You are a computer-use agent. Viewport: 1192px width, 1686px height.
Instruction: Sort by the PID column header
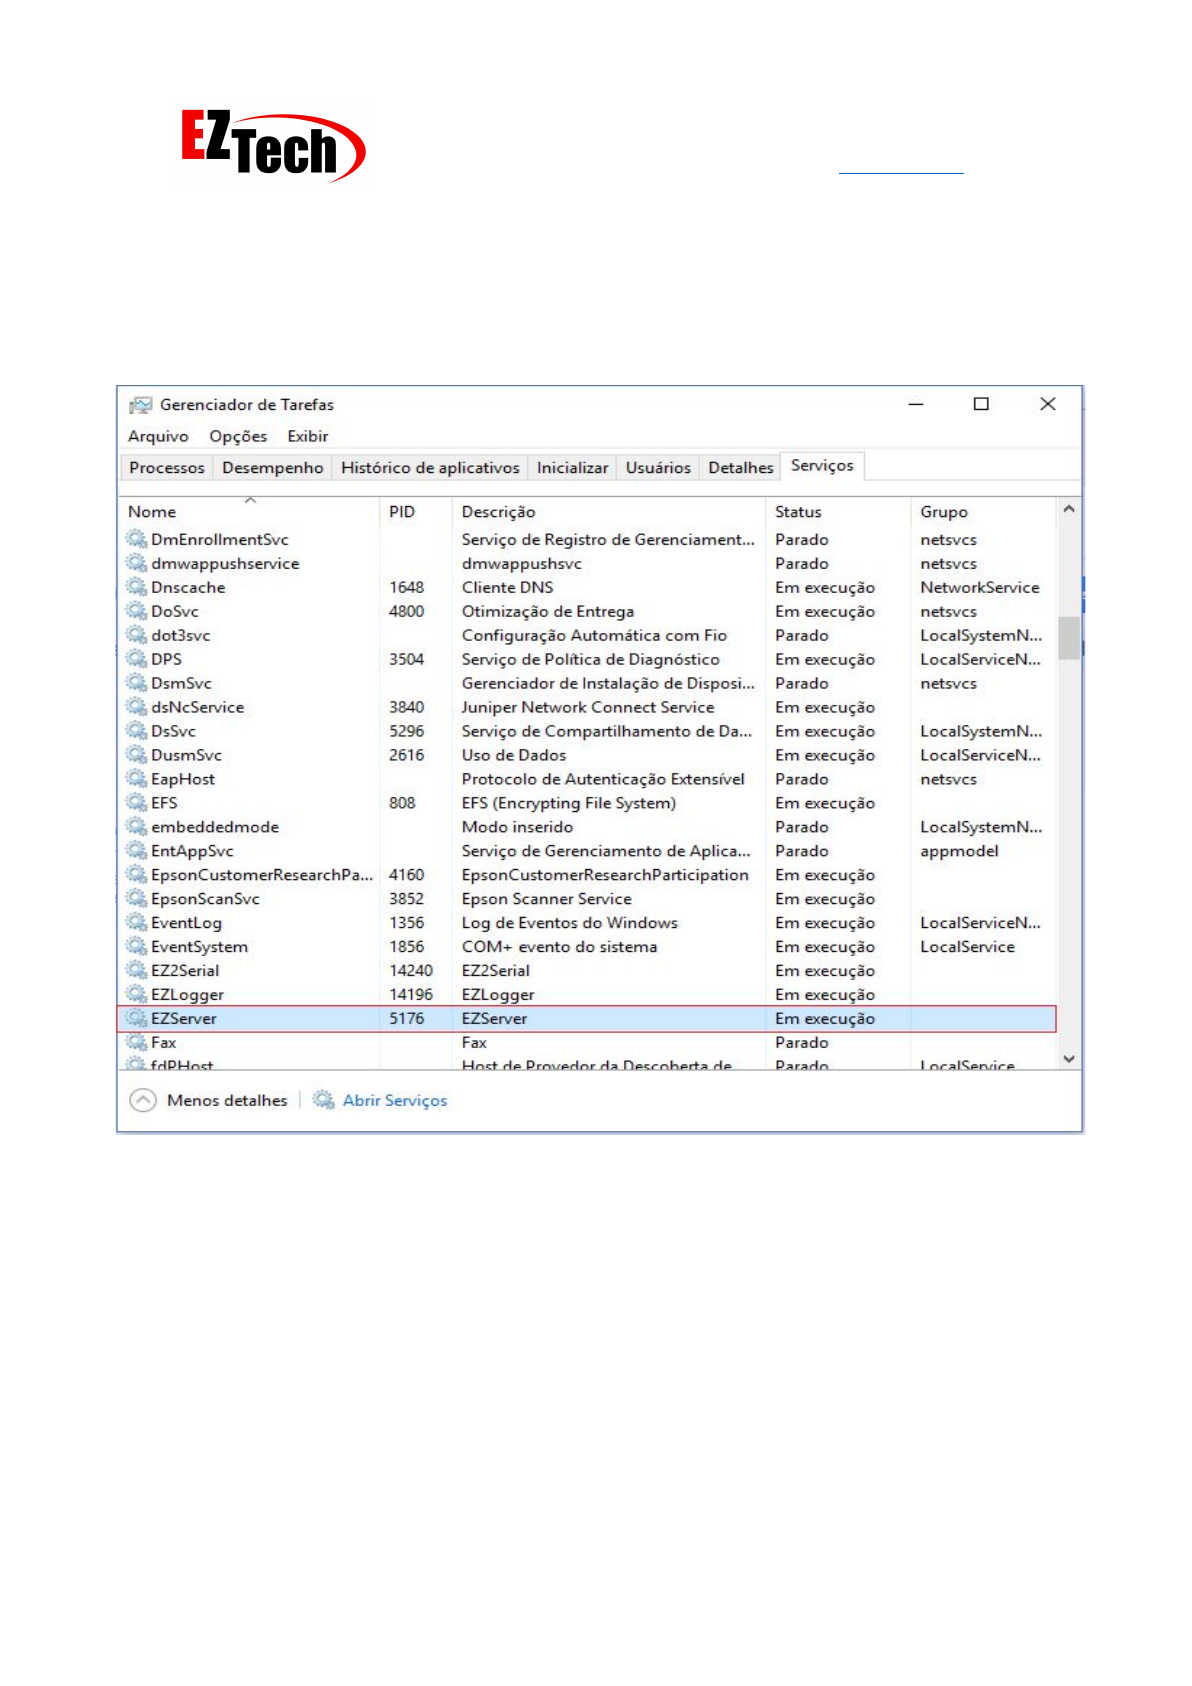pos(416,512)
